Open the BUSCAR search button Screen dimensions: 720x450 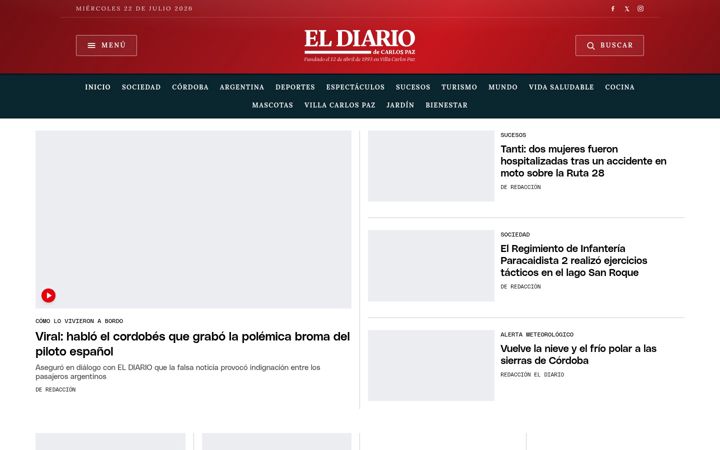pos(609,45)
